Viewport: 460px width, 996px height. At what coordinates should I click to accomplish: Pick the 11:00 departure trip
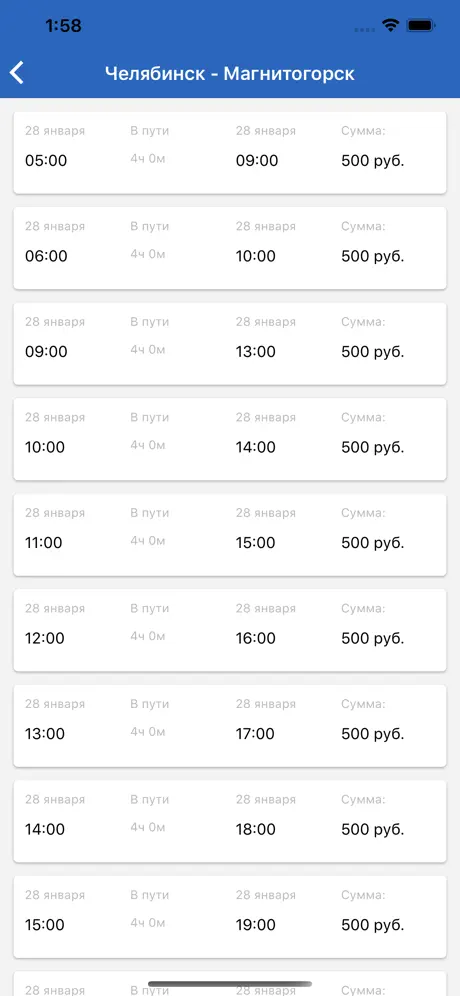(230, 535)
